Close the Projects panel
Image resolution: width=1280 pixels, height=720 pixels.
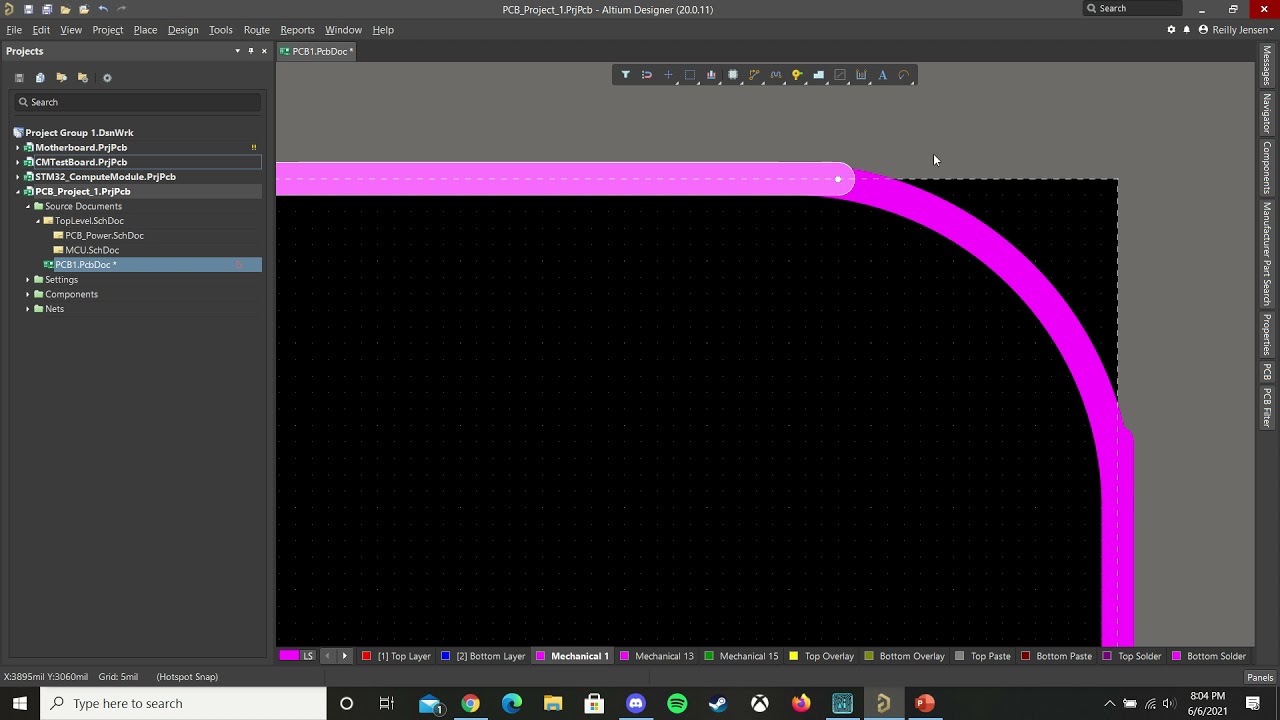(x=264, y=51)
